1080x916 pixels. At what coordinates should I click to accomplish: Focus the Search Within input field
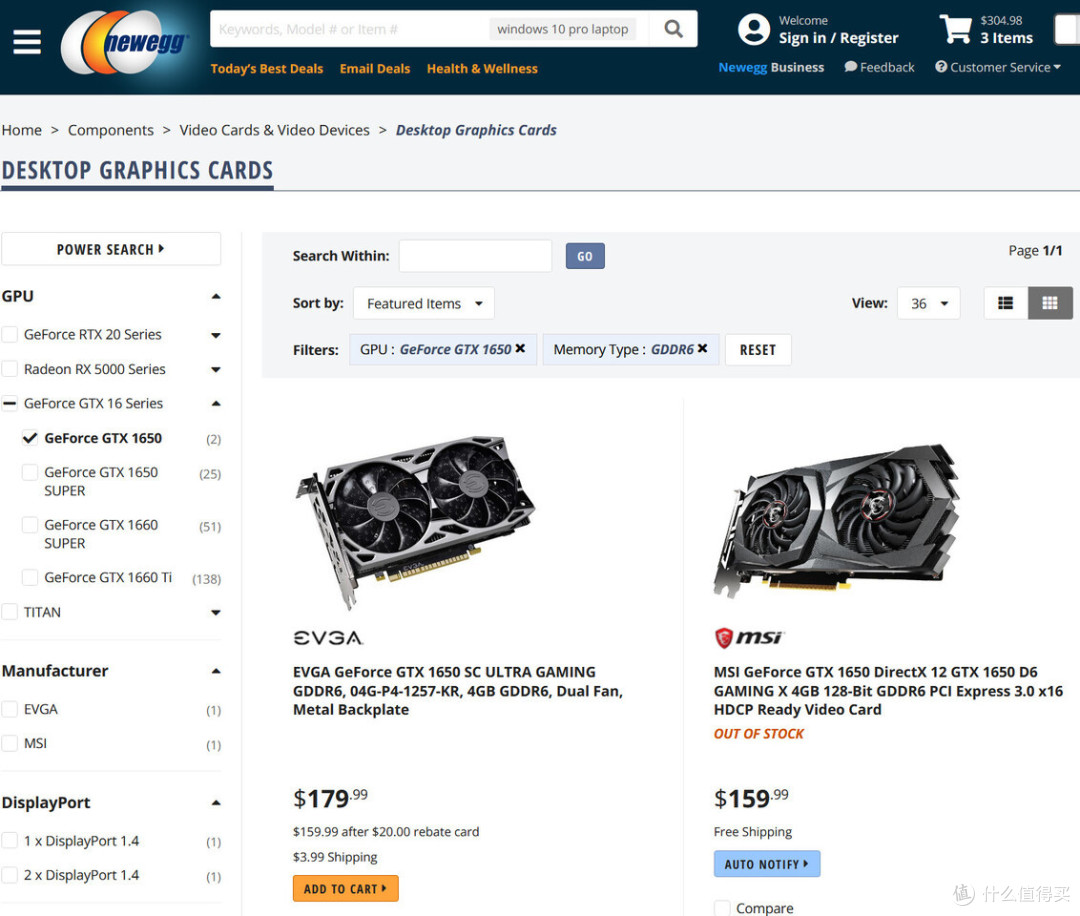tap(475, 256)
